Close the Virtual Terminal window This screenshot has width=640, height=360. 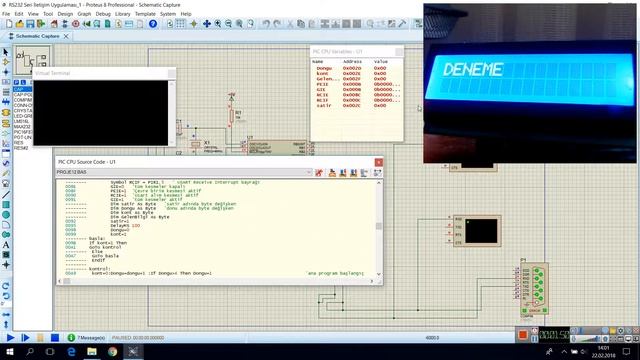click(x=171, y=73)
